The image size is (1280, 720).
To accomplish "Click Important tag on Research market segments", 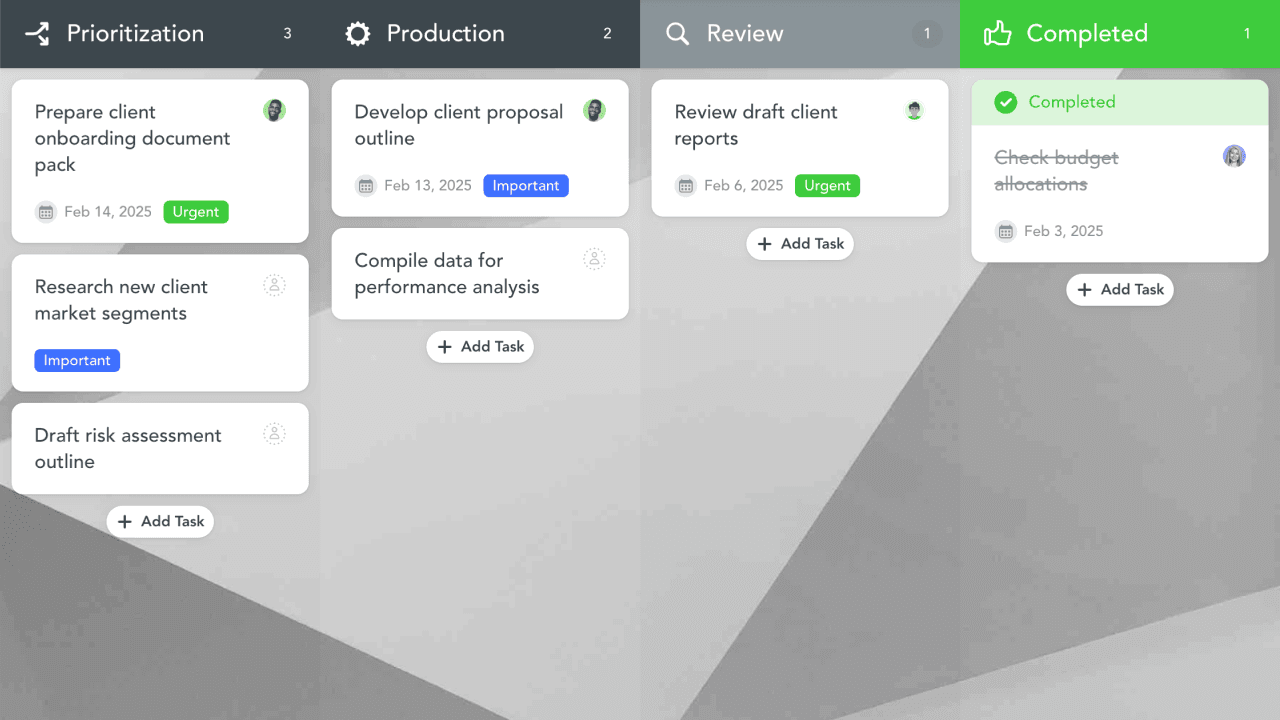I will pos(77,361).
